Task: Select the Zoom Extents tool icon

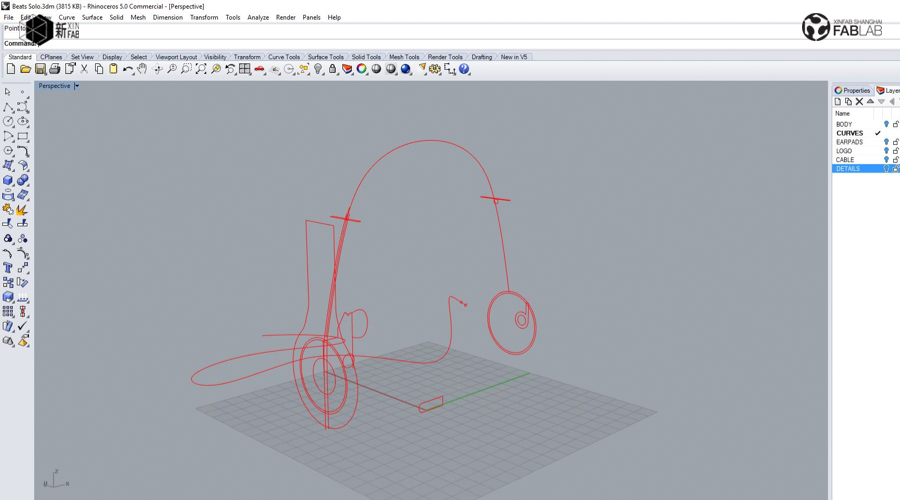Action: [x=201, y=69]
